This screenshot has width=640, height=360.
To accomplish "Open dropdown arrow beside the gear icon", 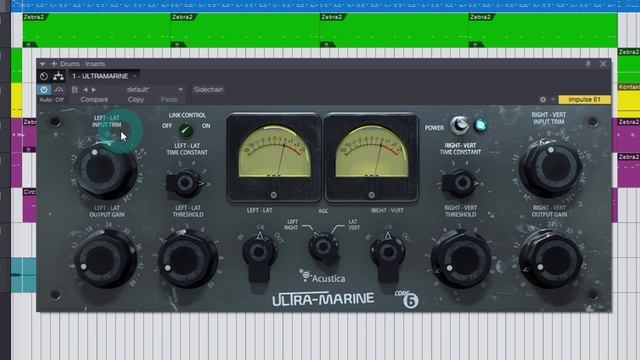I will 553,99.
